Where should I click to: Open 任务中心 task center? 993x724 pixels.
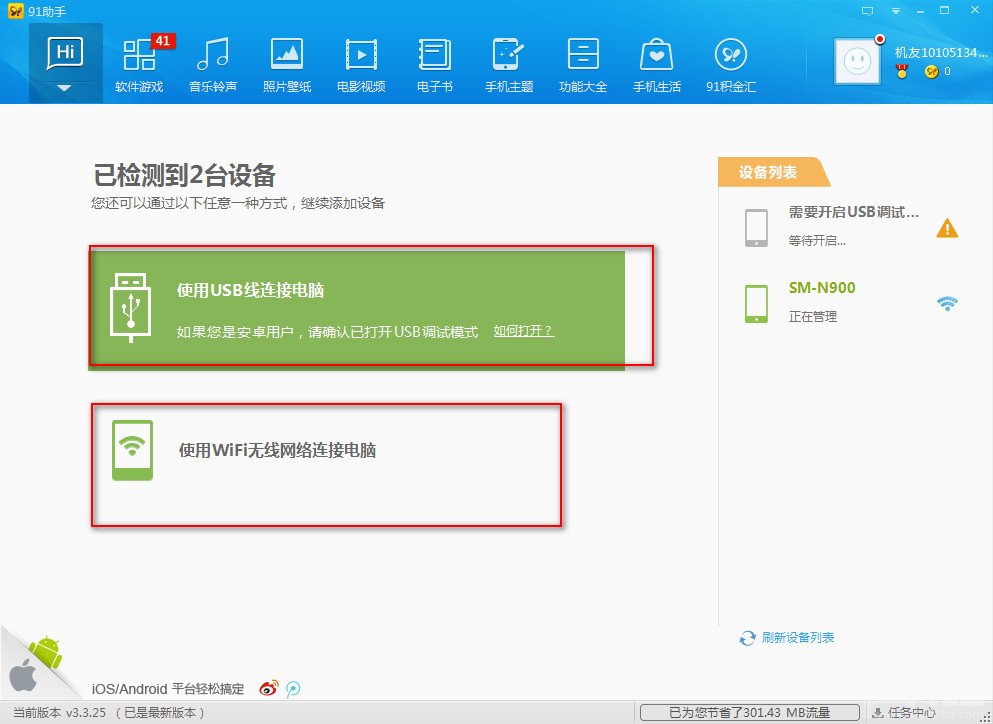point(903,713)
